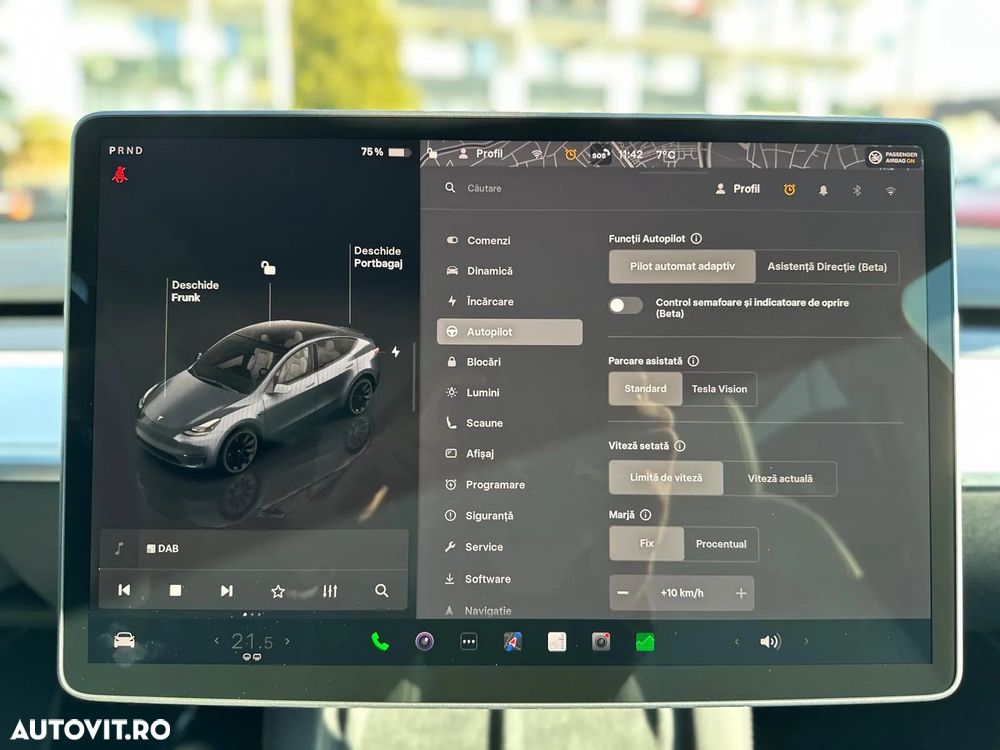The width and height of the screenshot is (1000, 750).
Task: Increase speed offset with plus button
Action: click(740, 593)
